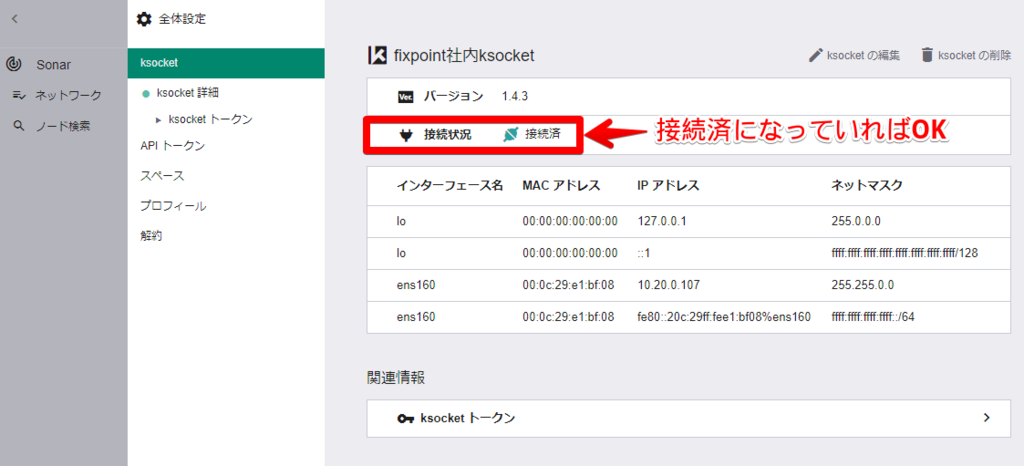Click the 全体設定 gear icon
Image resolution: width=1024 pixels, height=466 pixels.
click(144, 19)
